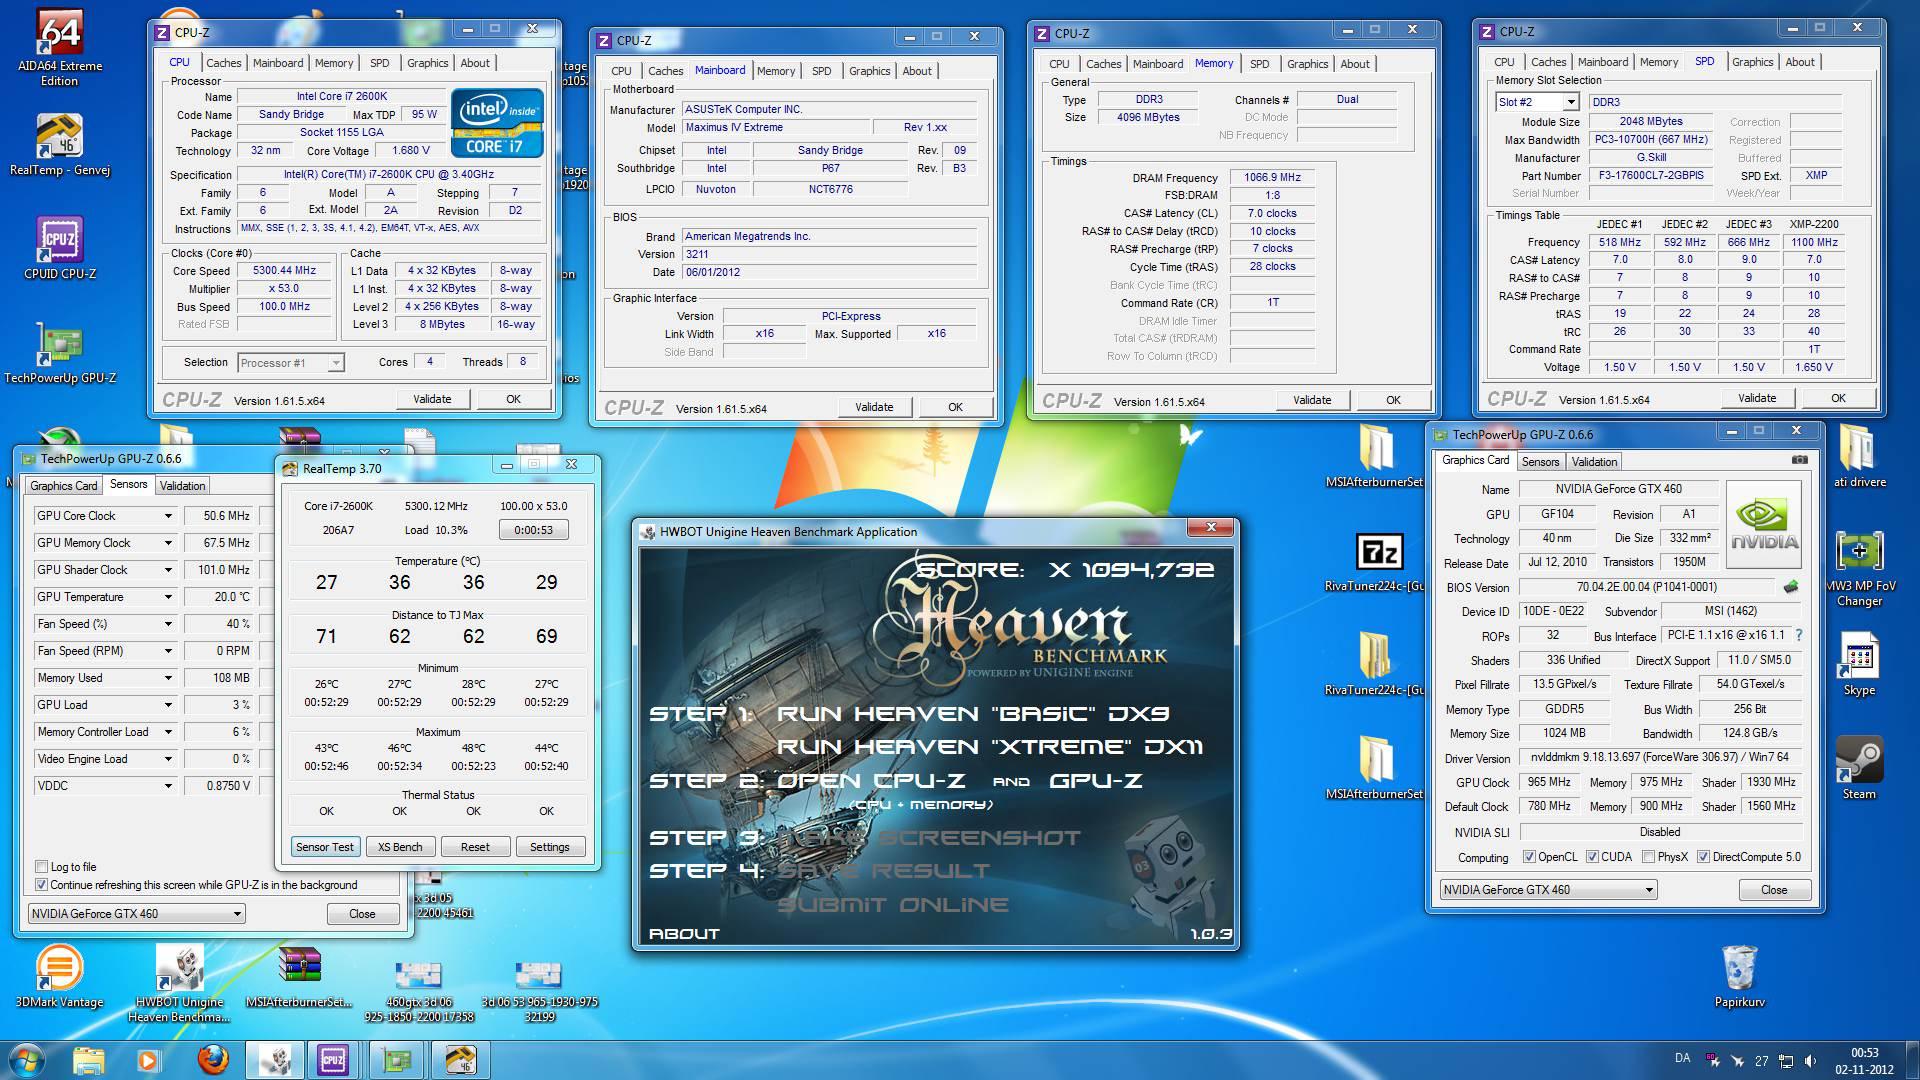This screenshot has height=1080, width=1920.
Task: Open AIDA64 Extreme Edition desktop icon
Action: click(60, 46)
